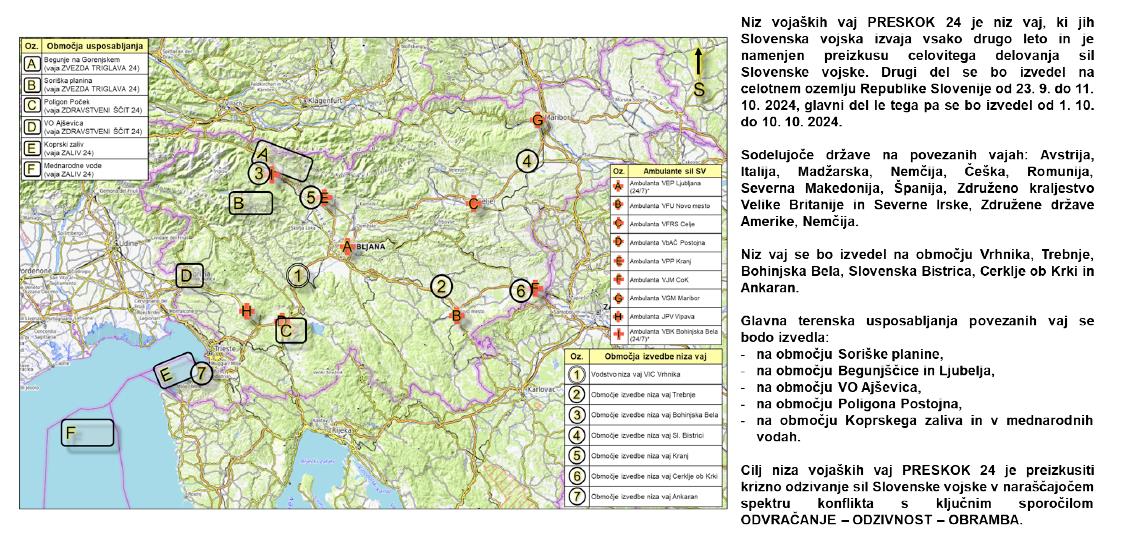
Task: Click legend circle 7 for Ankaran
Action: 576,496
